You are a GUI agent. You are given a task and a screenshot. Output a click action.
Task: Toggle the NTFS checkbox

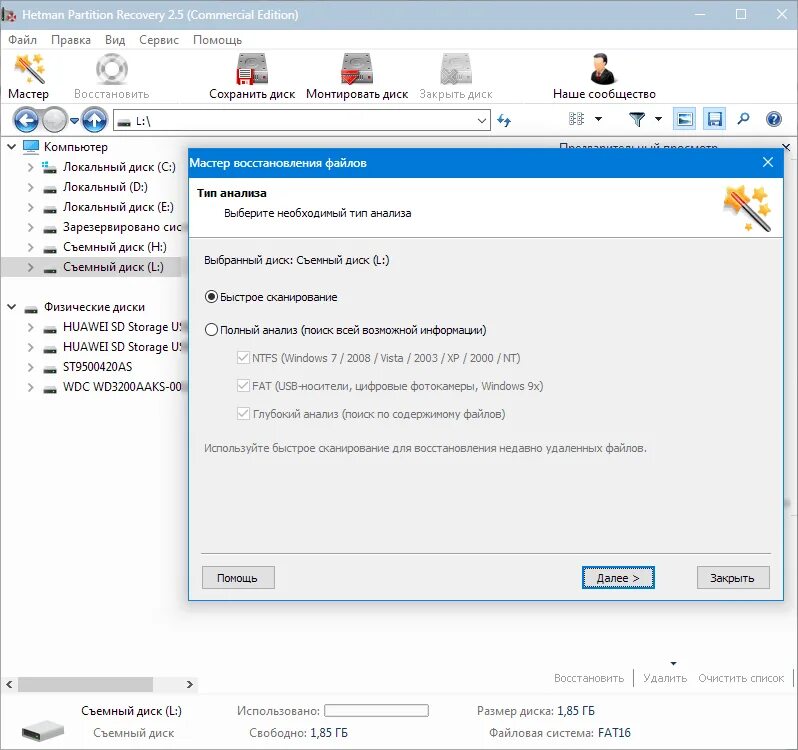pyautogui.click(x=243, y=357)
